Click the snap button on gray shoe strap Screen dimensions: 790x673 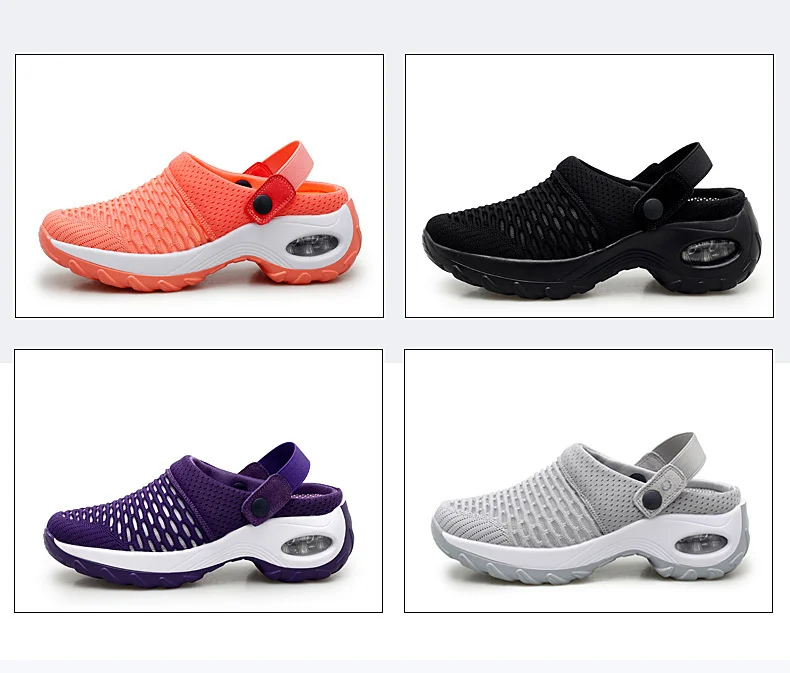click(652, 500)
